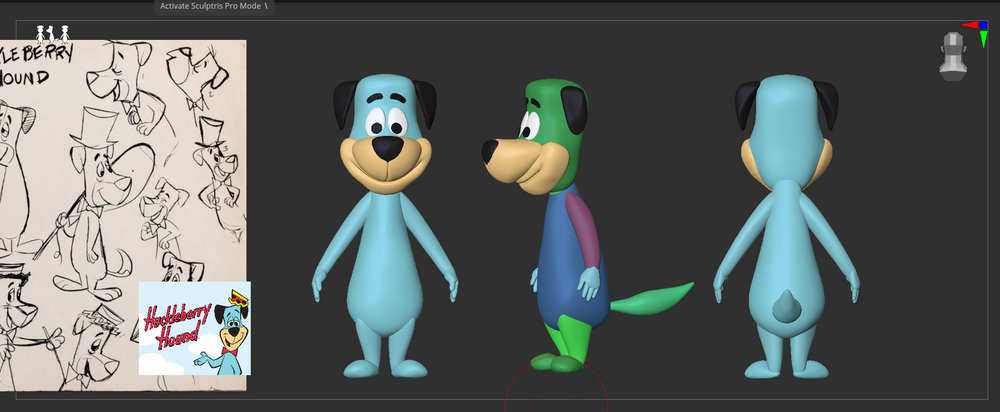Screen dimensions: 1000x412
Task: Click the side-view model's black nose
Action: point(490,150)
